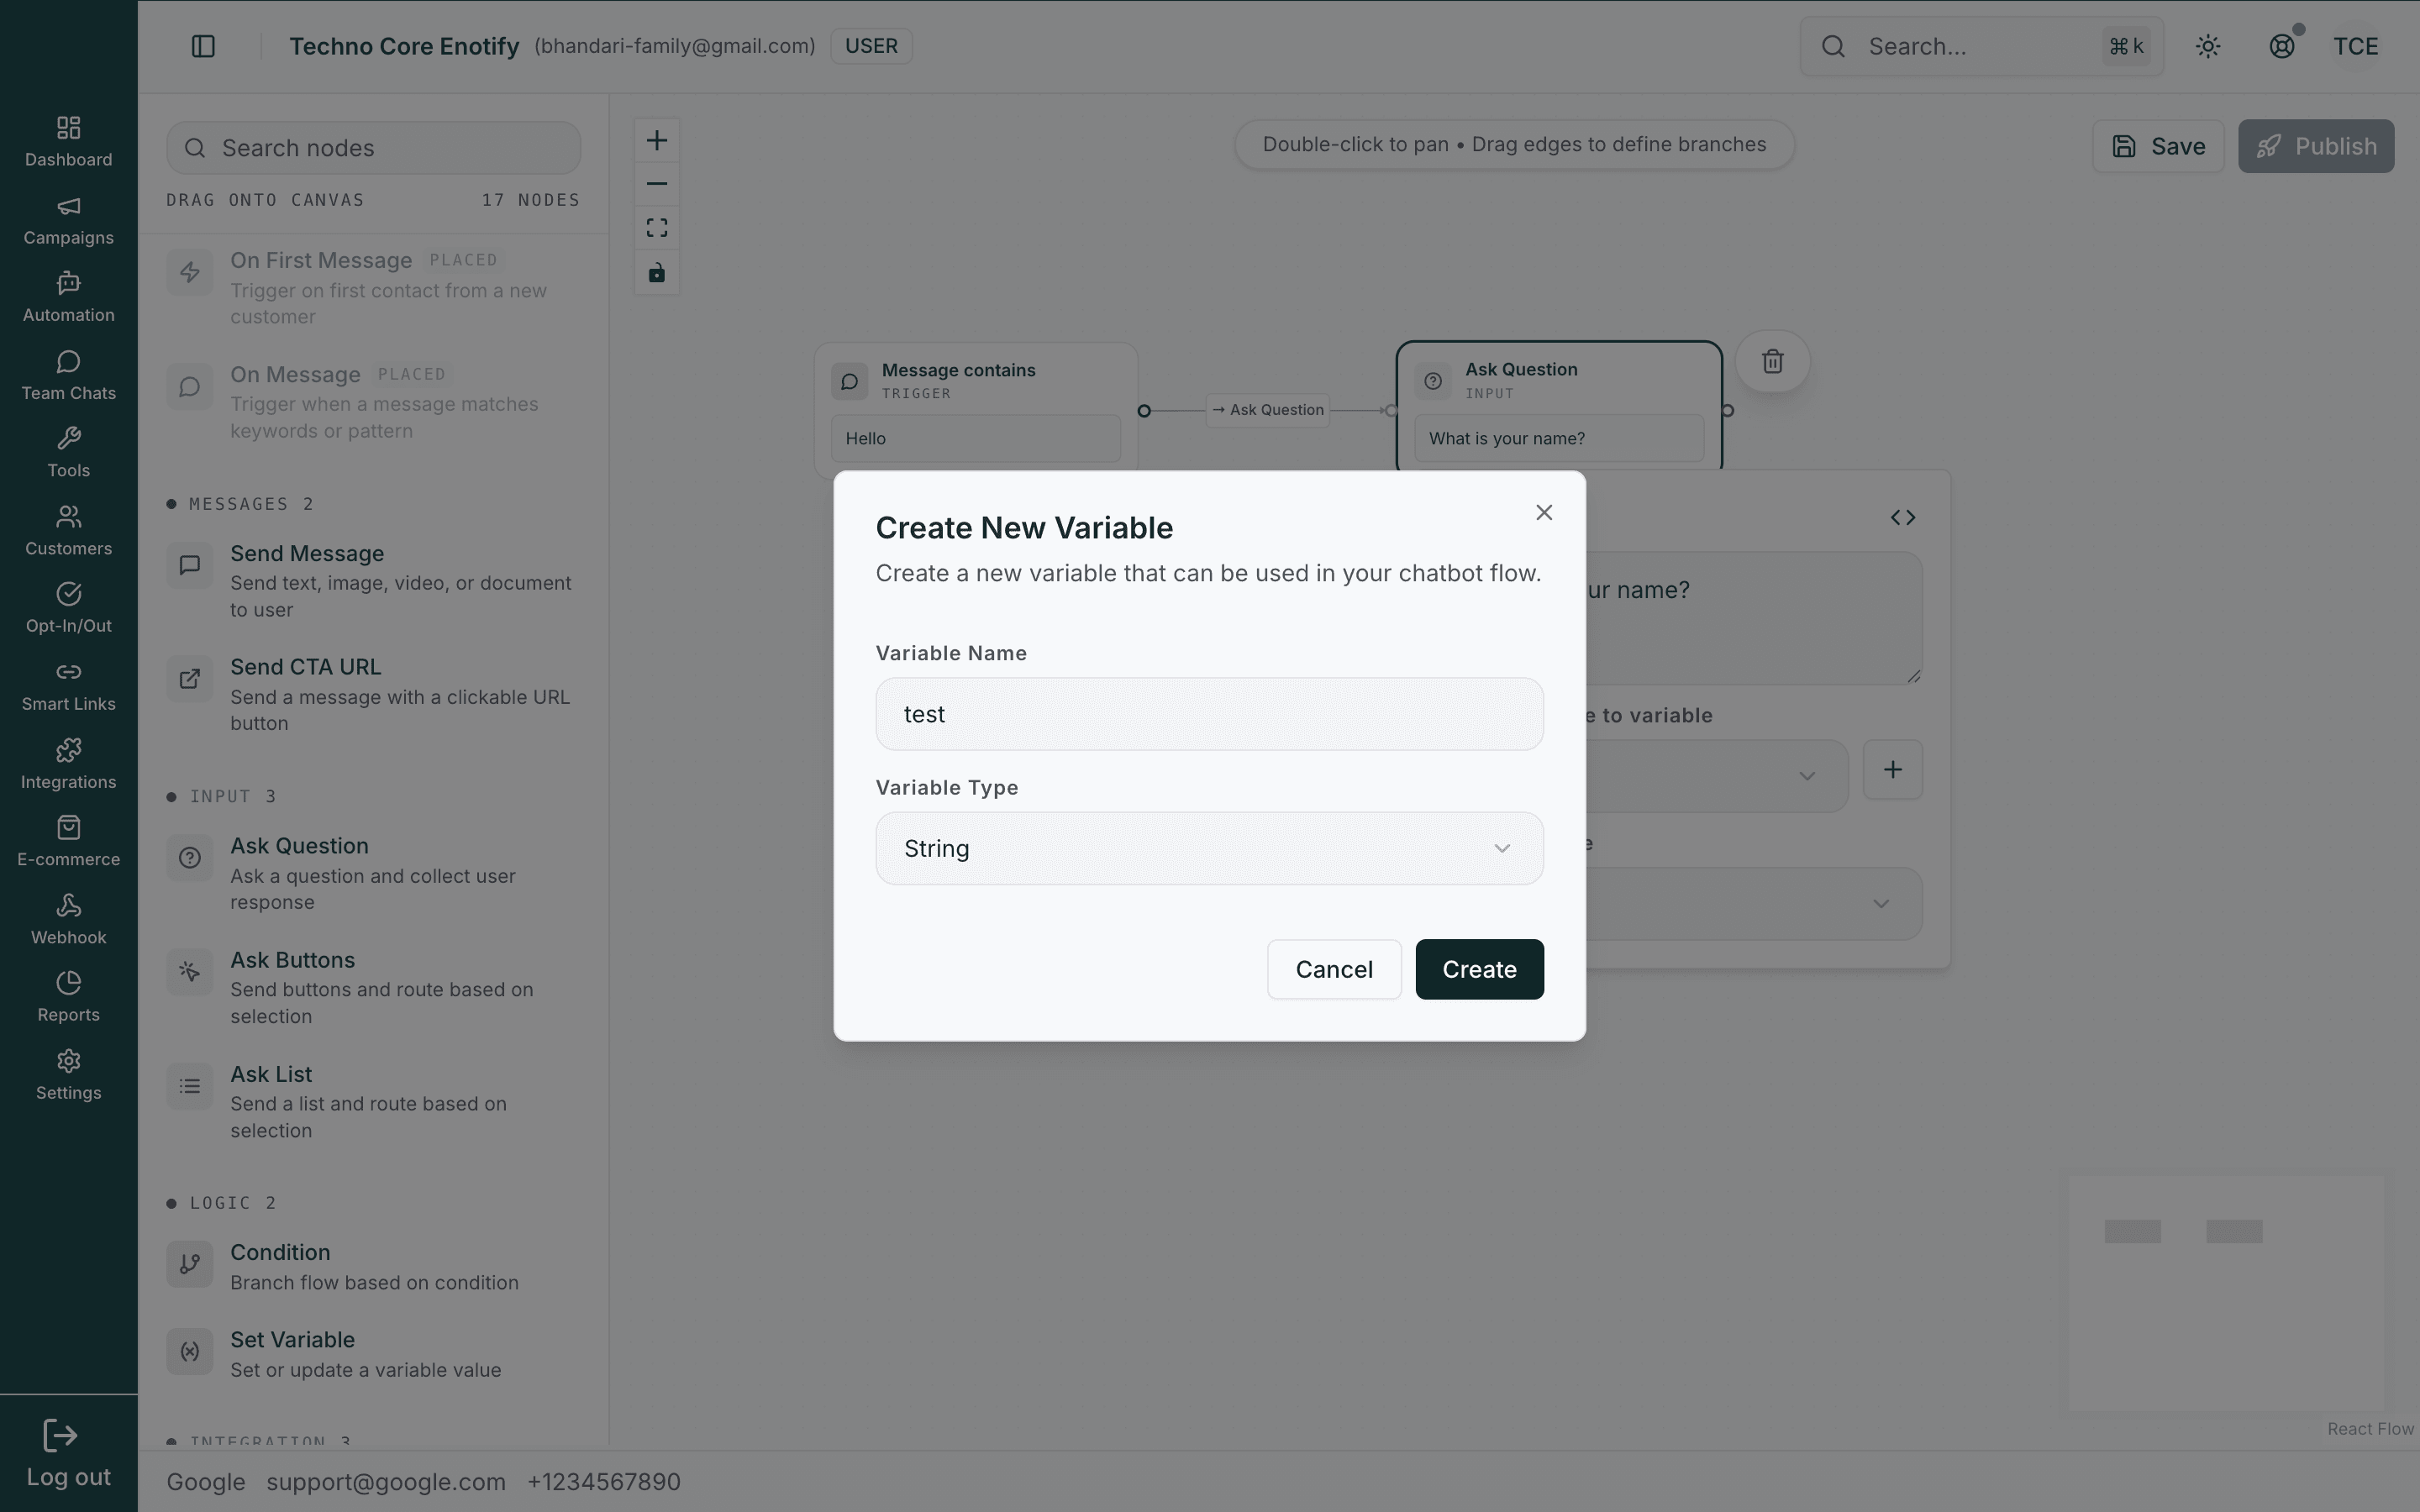Select the Send CTA URL node
The image size is (2420, 1512).
tap(373, 695)
